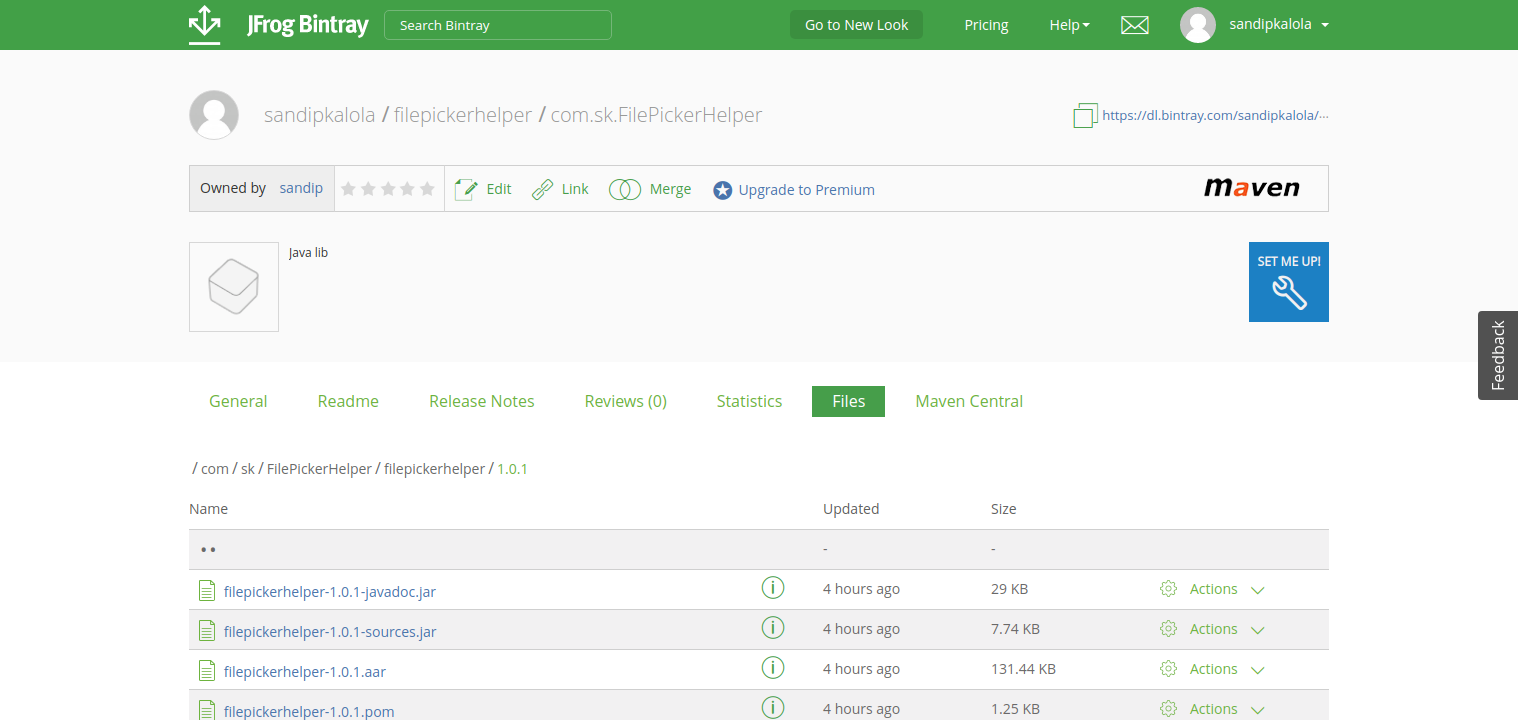Image resolution: width=1518 pixels, height=720 pixels.
Task: Click the Go to New Look button
Action: (x=856, y=24)
